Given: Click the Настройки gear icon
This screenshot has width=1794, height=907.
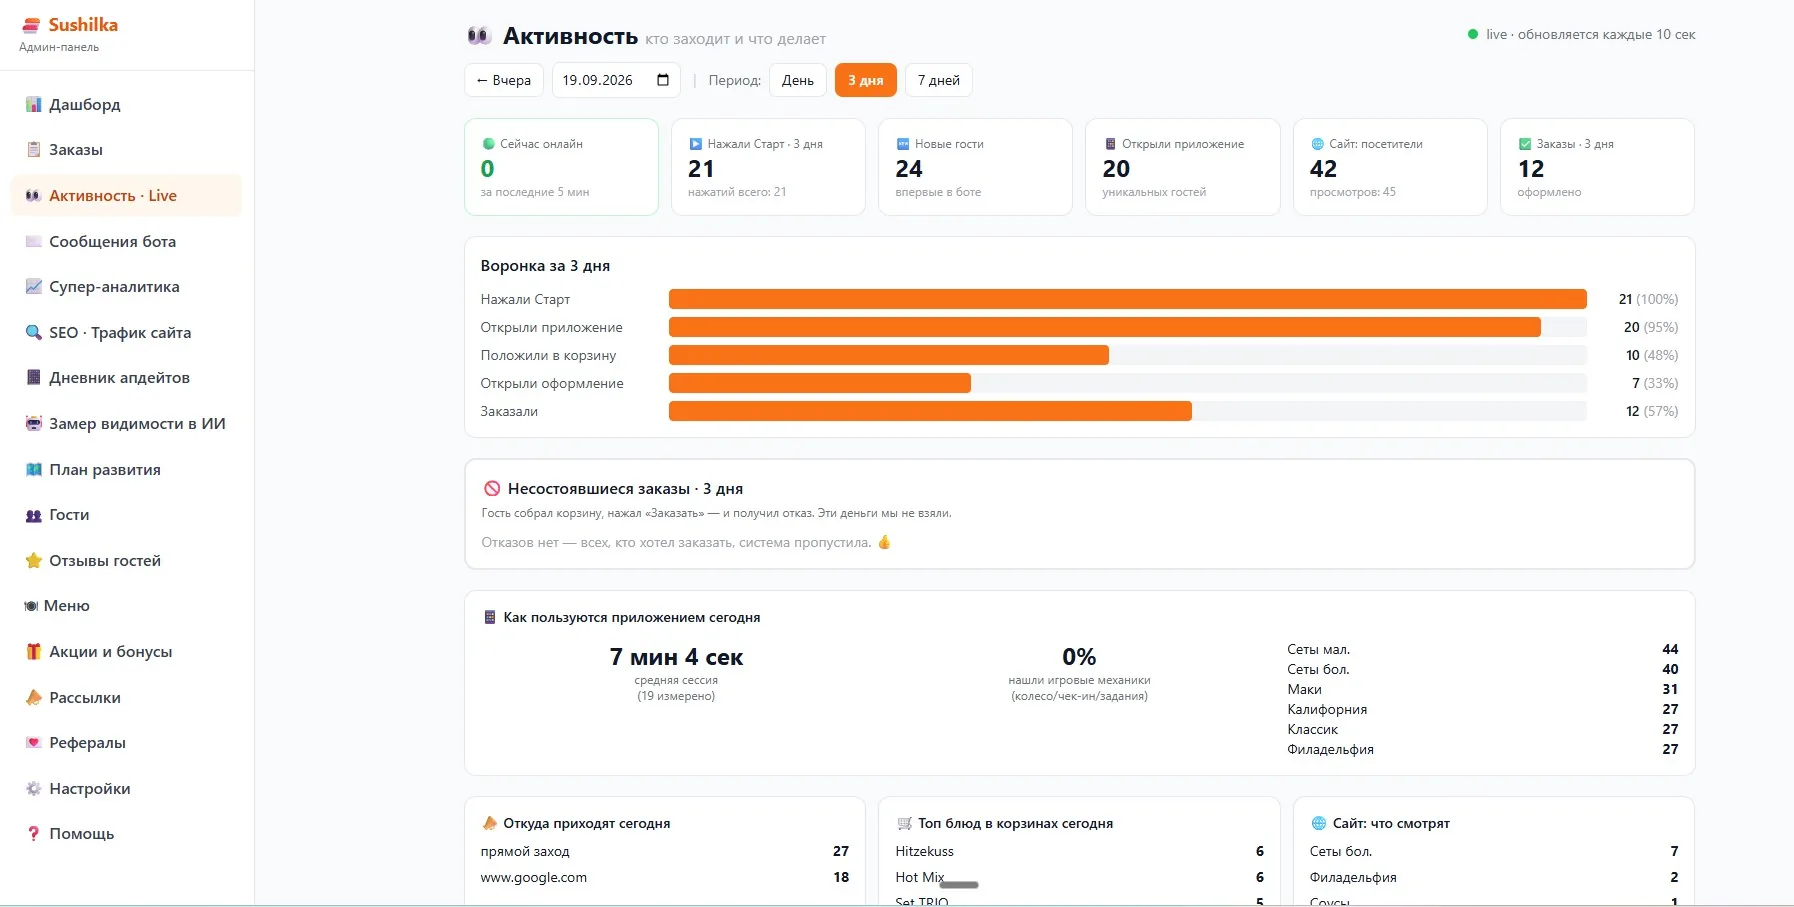Looking at the screenshot, I should coord(34,789).
